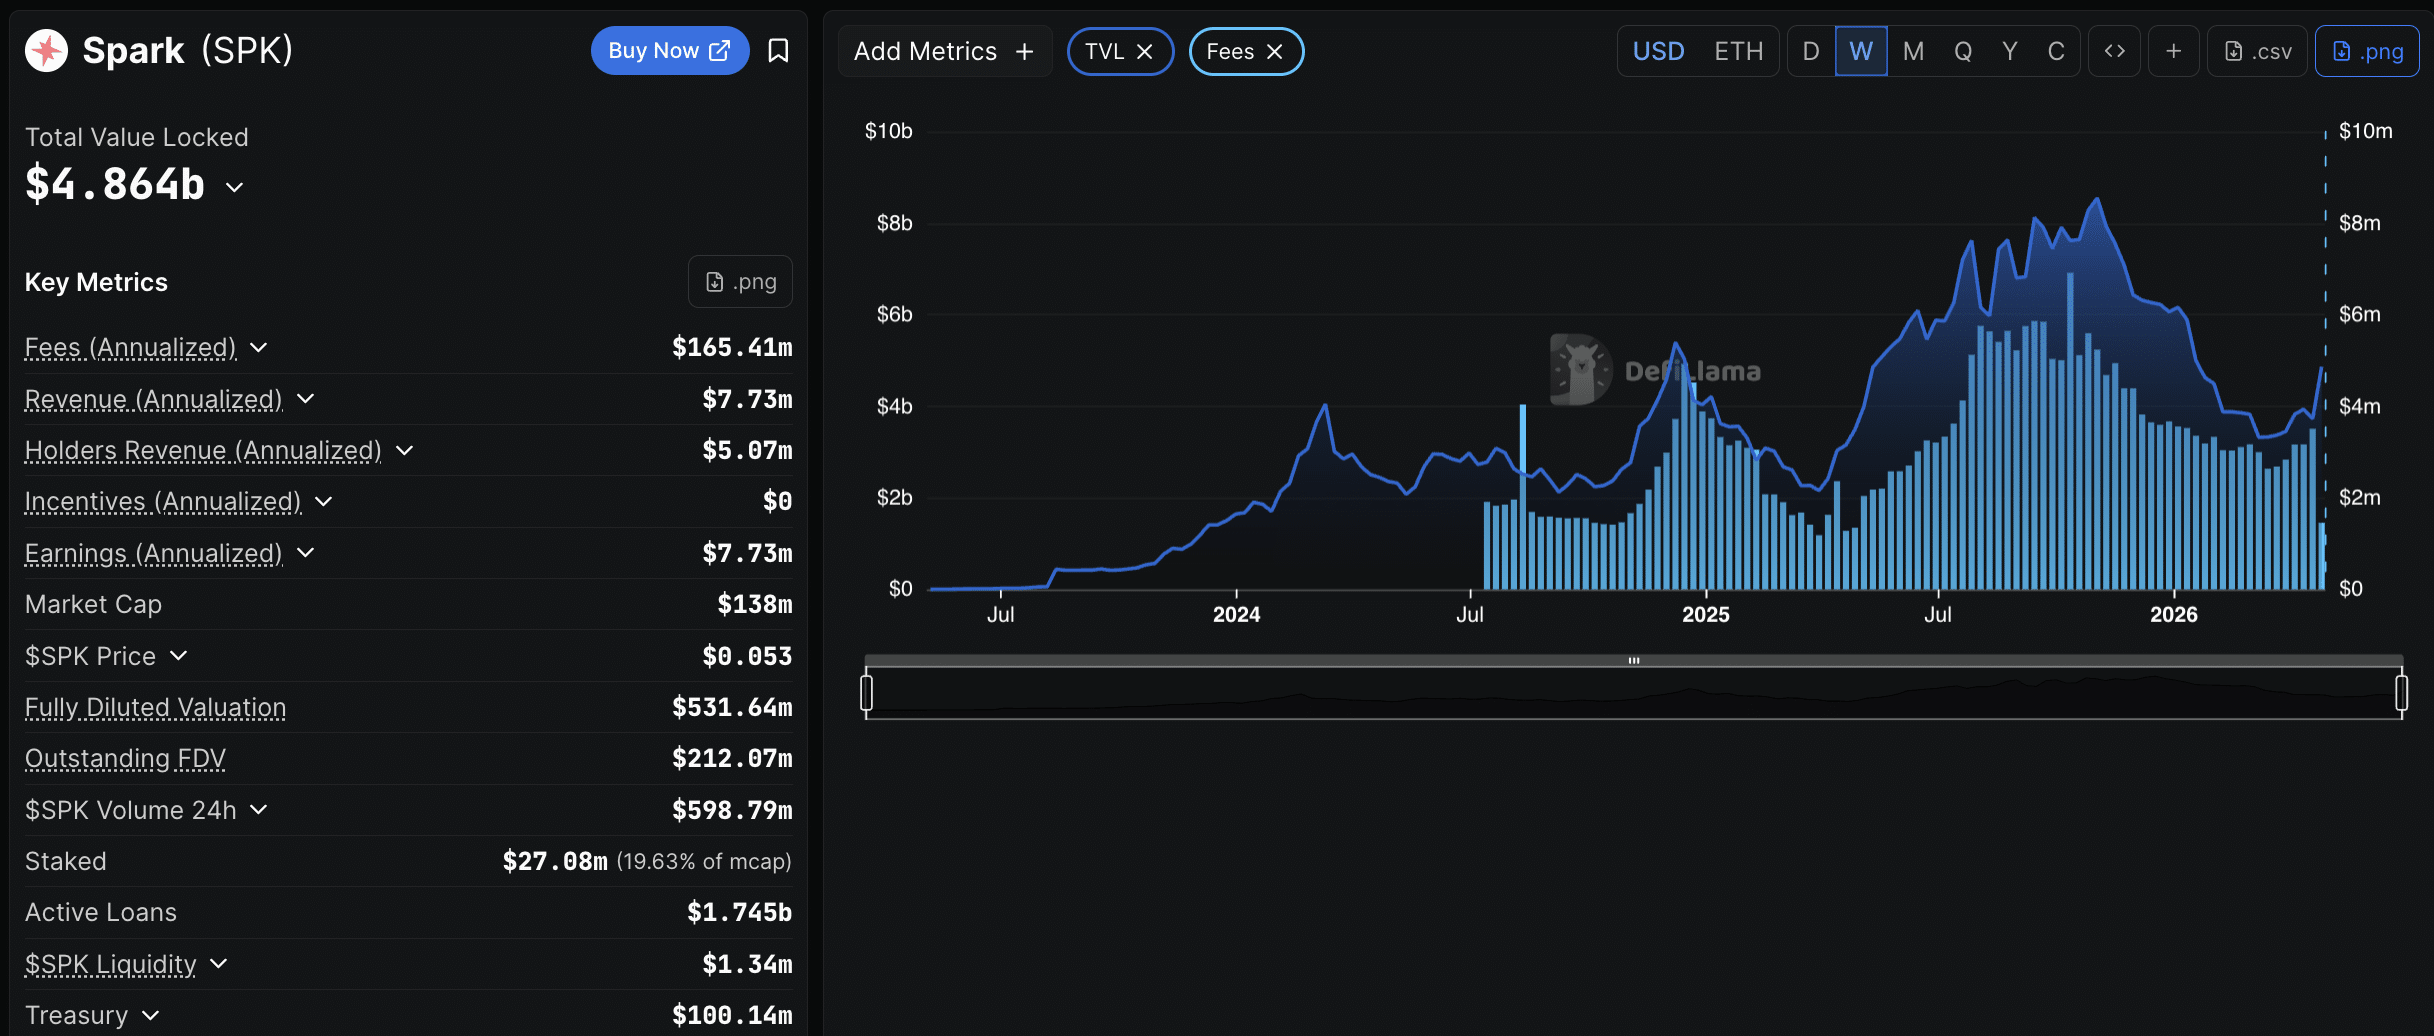Click the range slider center grip
This screenshot has height=1036, width=2434.
click(1634, 660)
